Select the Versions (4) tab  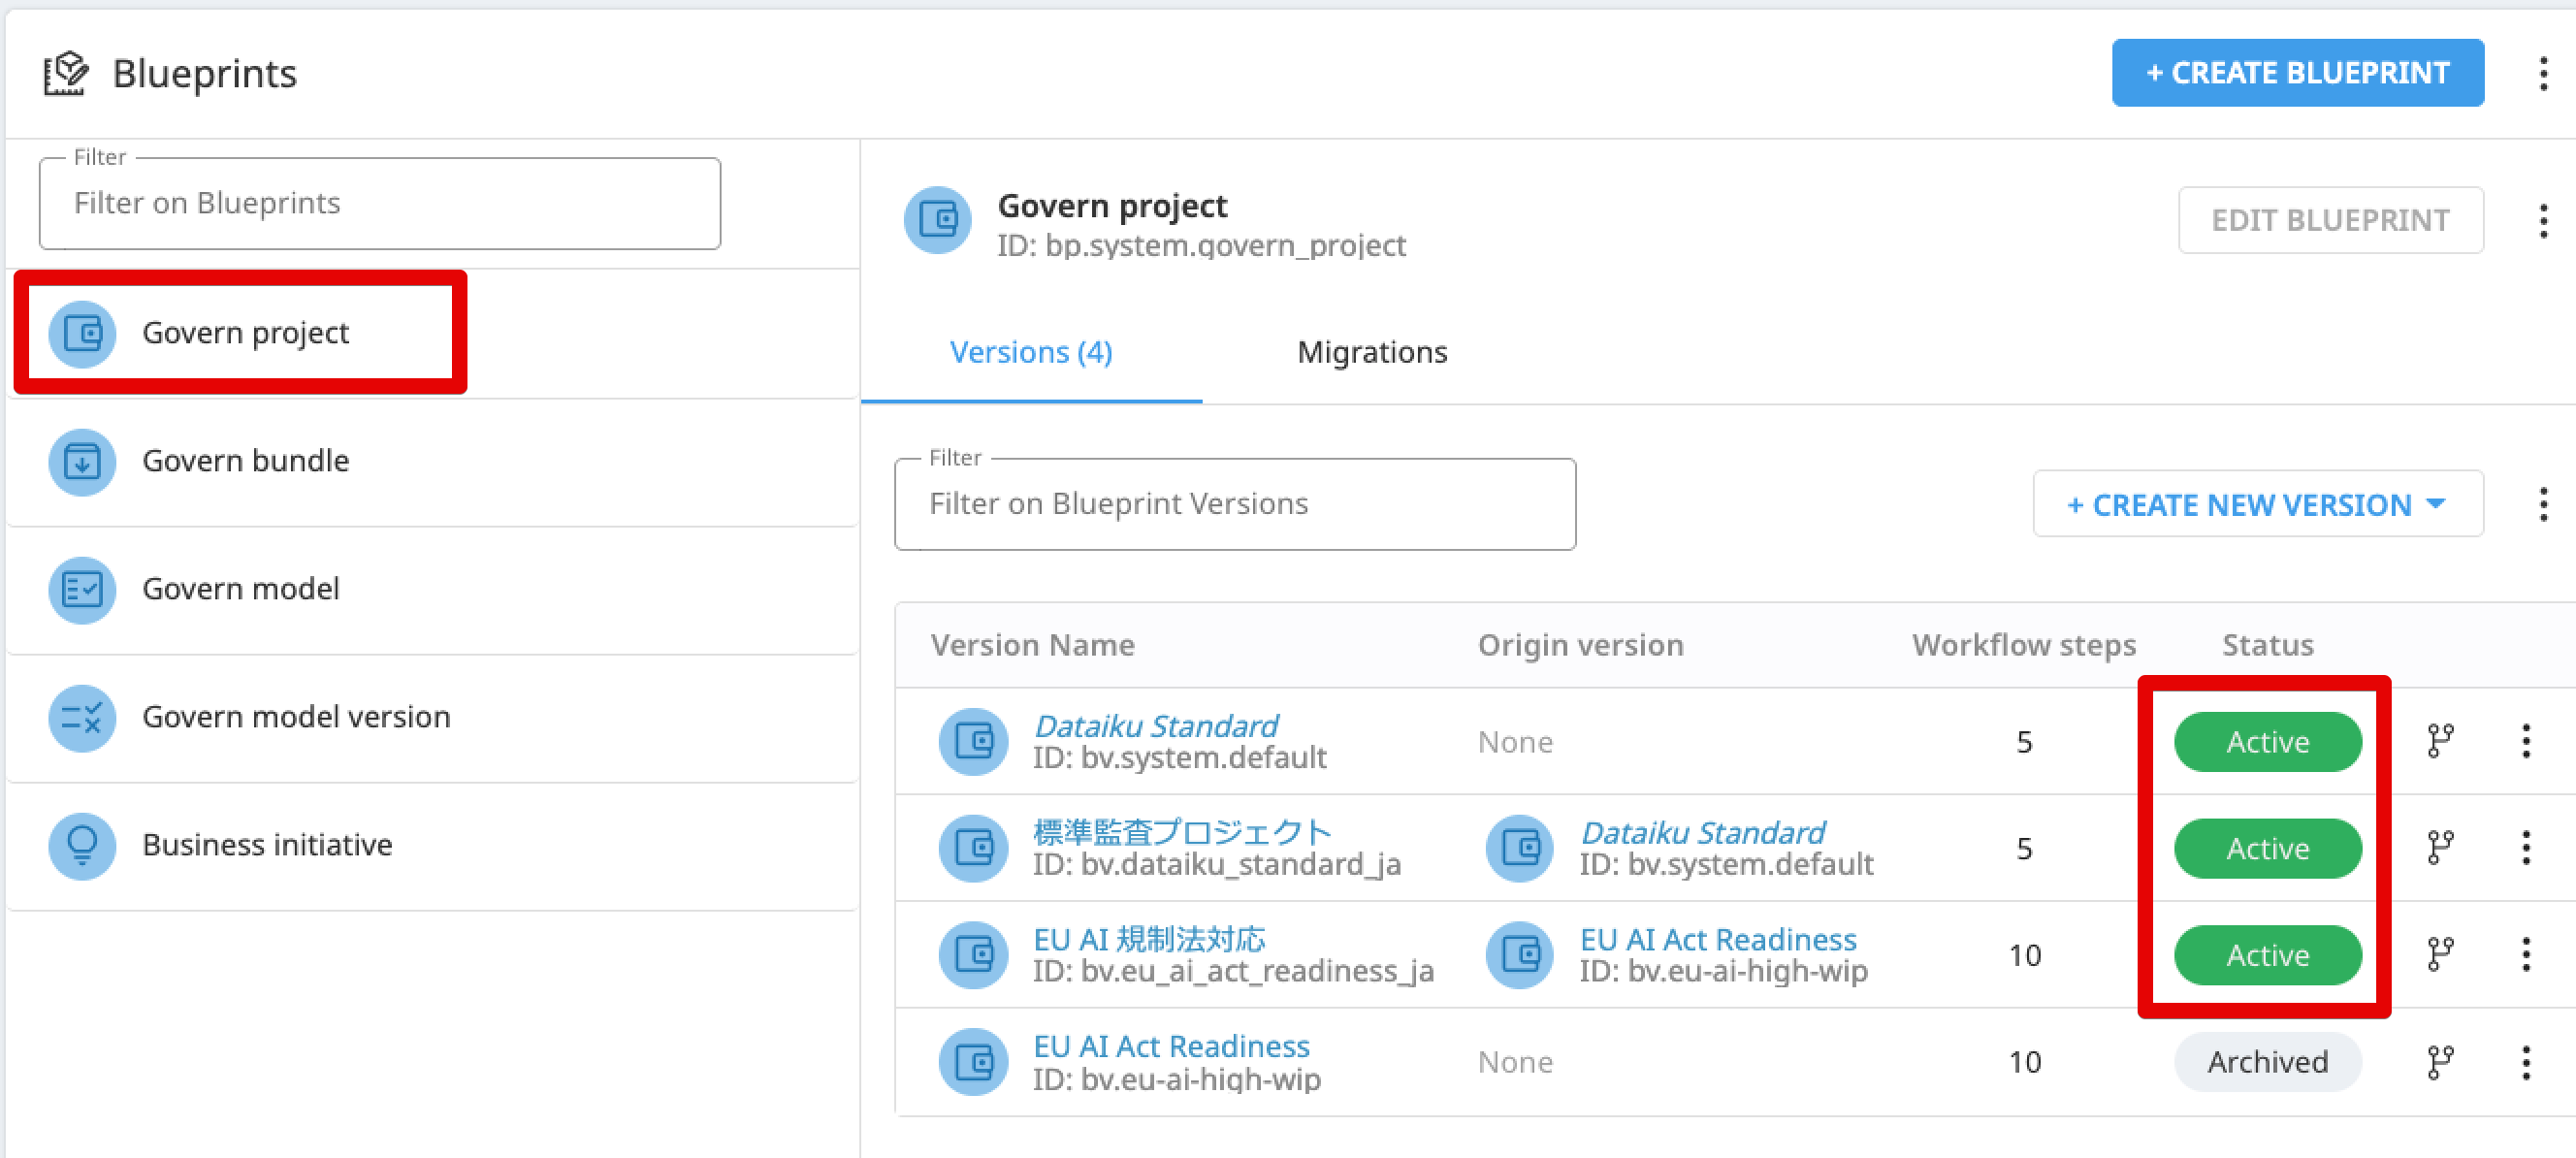click(1030, 352)
